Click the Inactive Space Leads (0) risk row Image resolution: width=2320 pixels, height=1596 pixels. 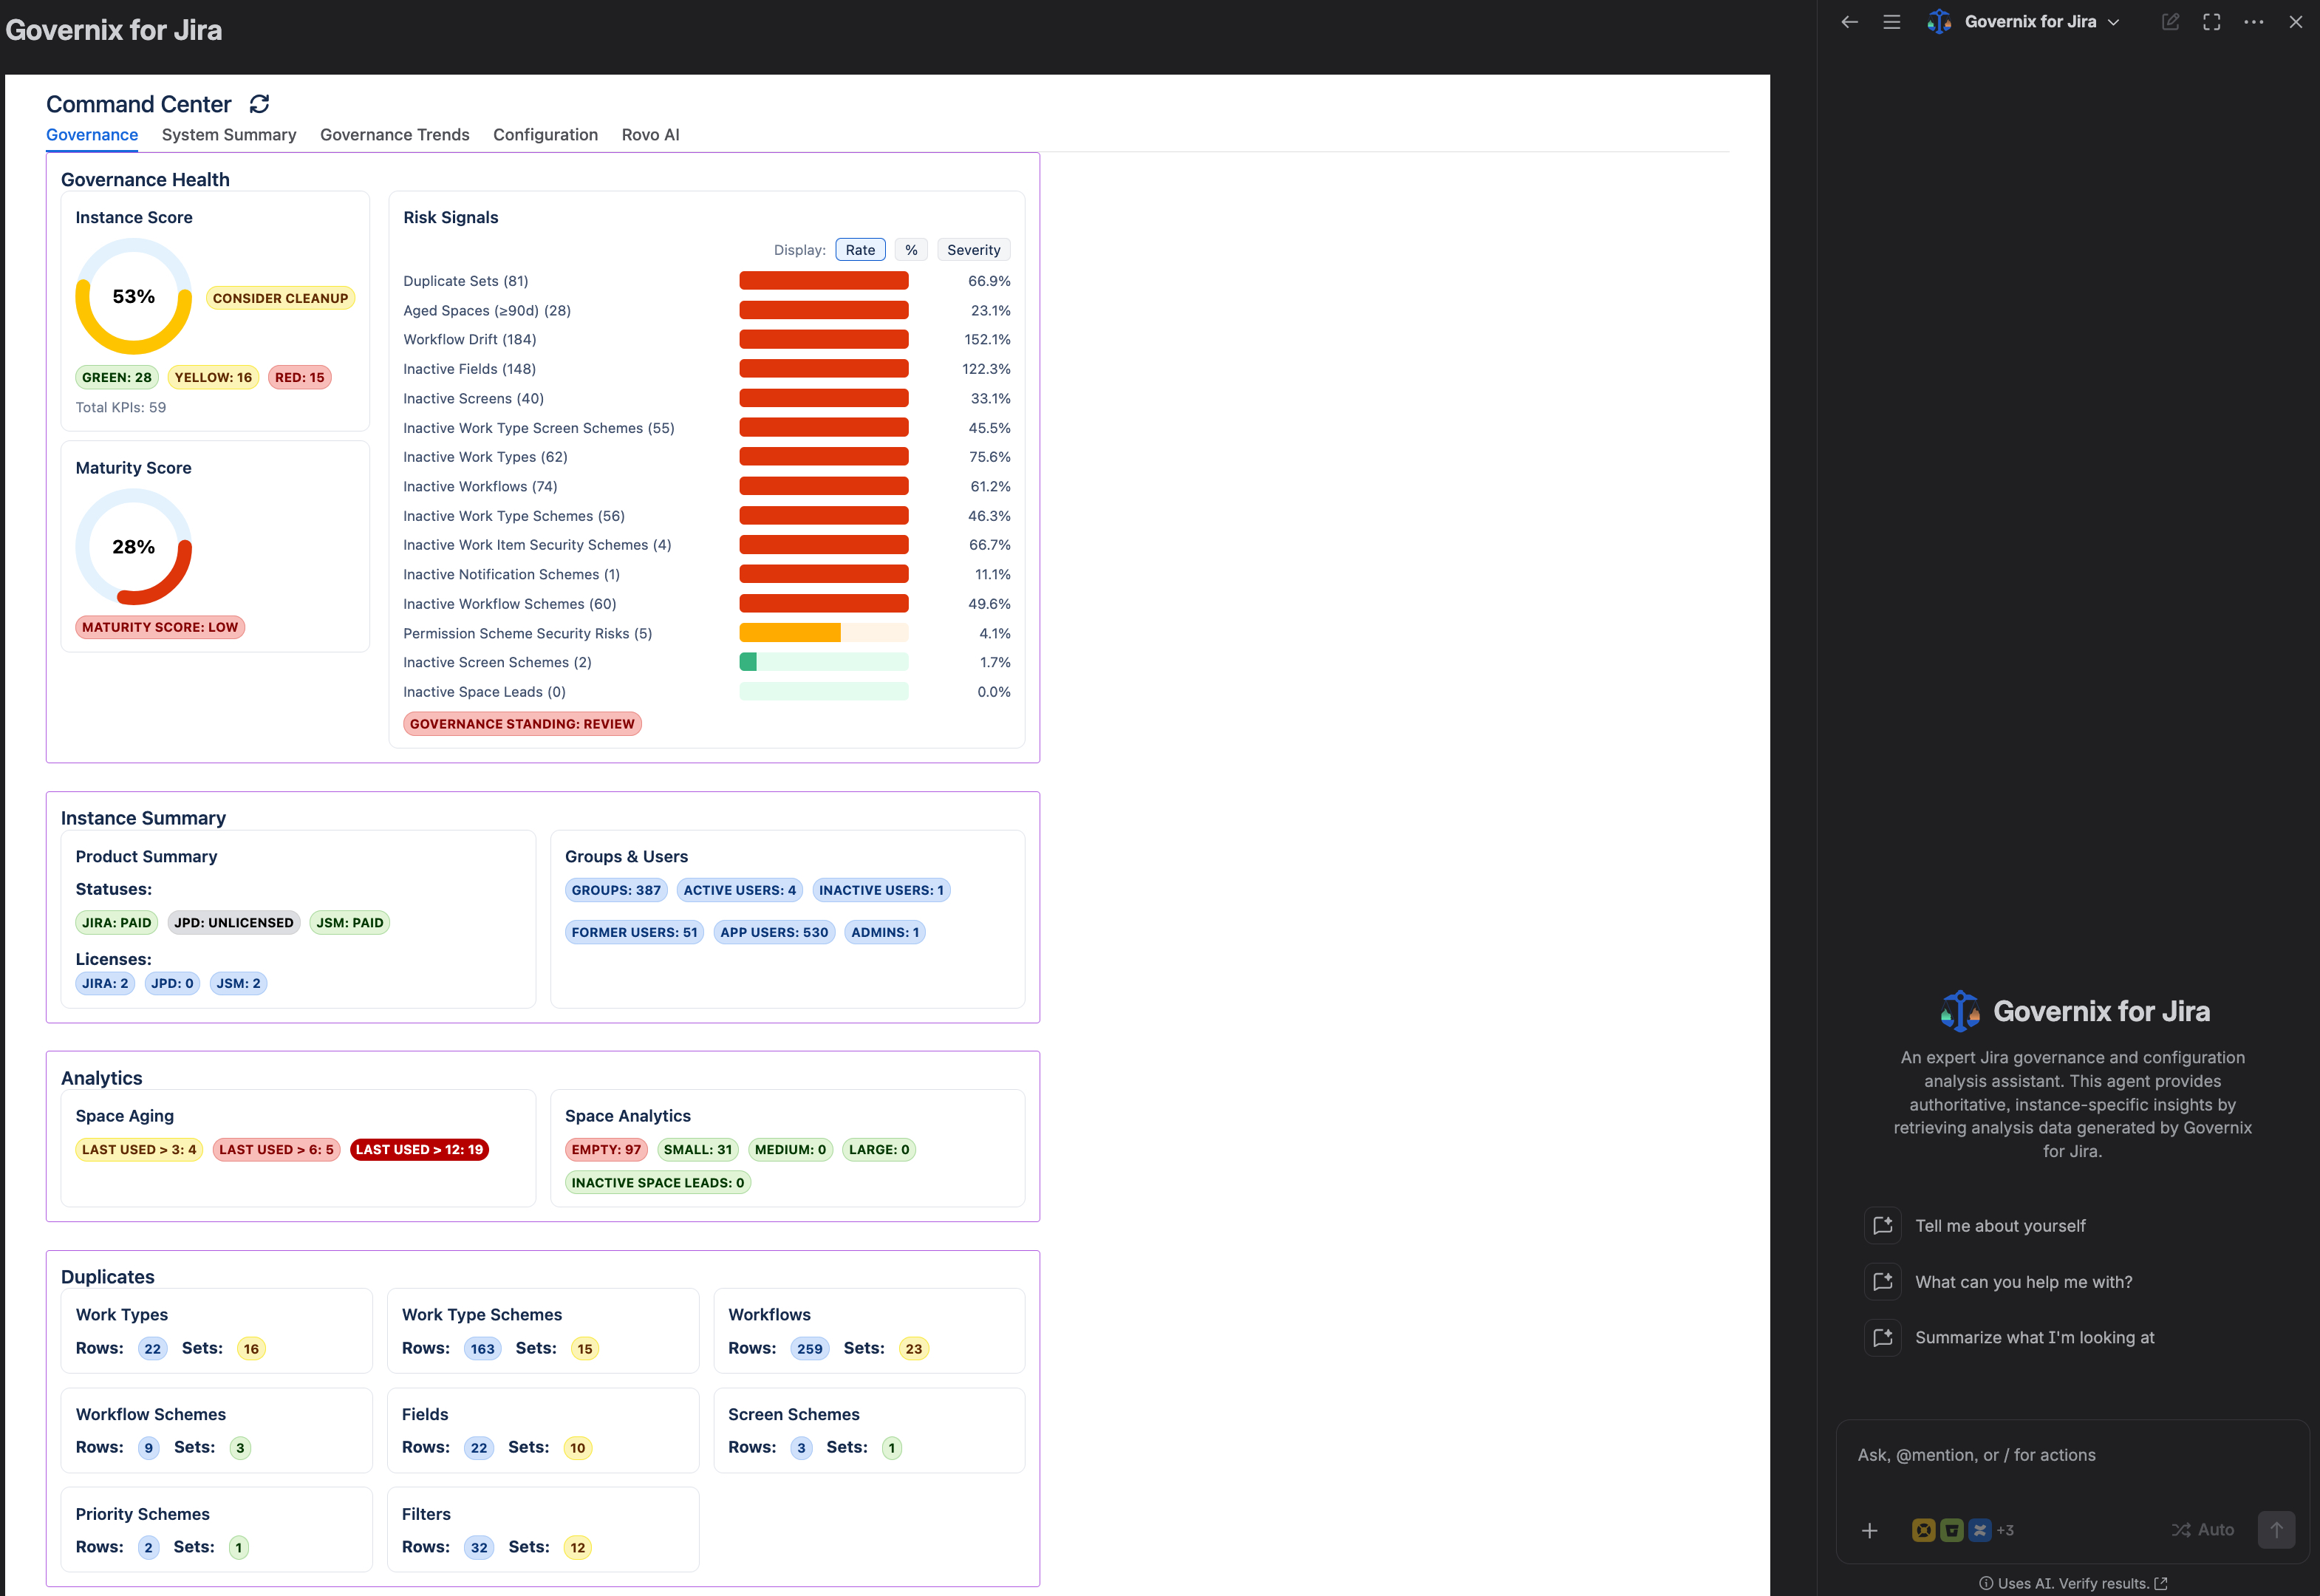point(707,692)
